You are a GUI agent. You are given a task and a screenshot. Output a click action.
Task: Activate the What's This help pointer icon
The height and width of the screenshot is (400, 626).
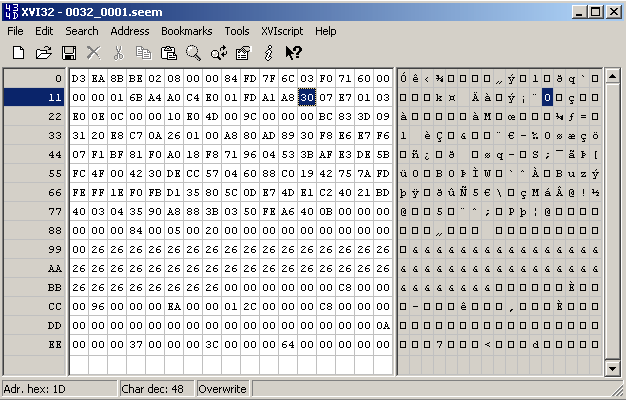click(293, 52)
